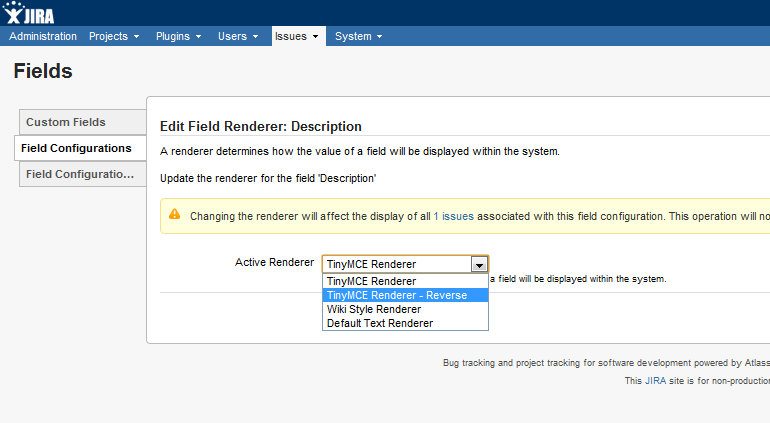
Task: Open the Users dropdown menu
Action: (238, 36)
